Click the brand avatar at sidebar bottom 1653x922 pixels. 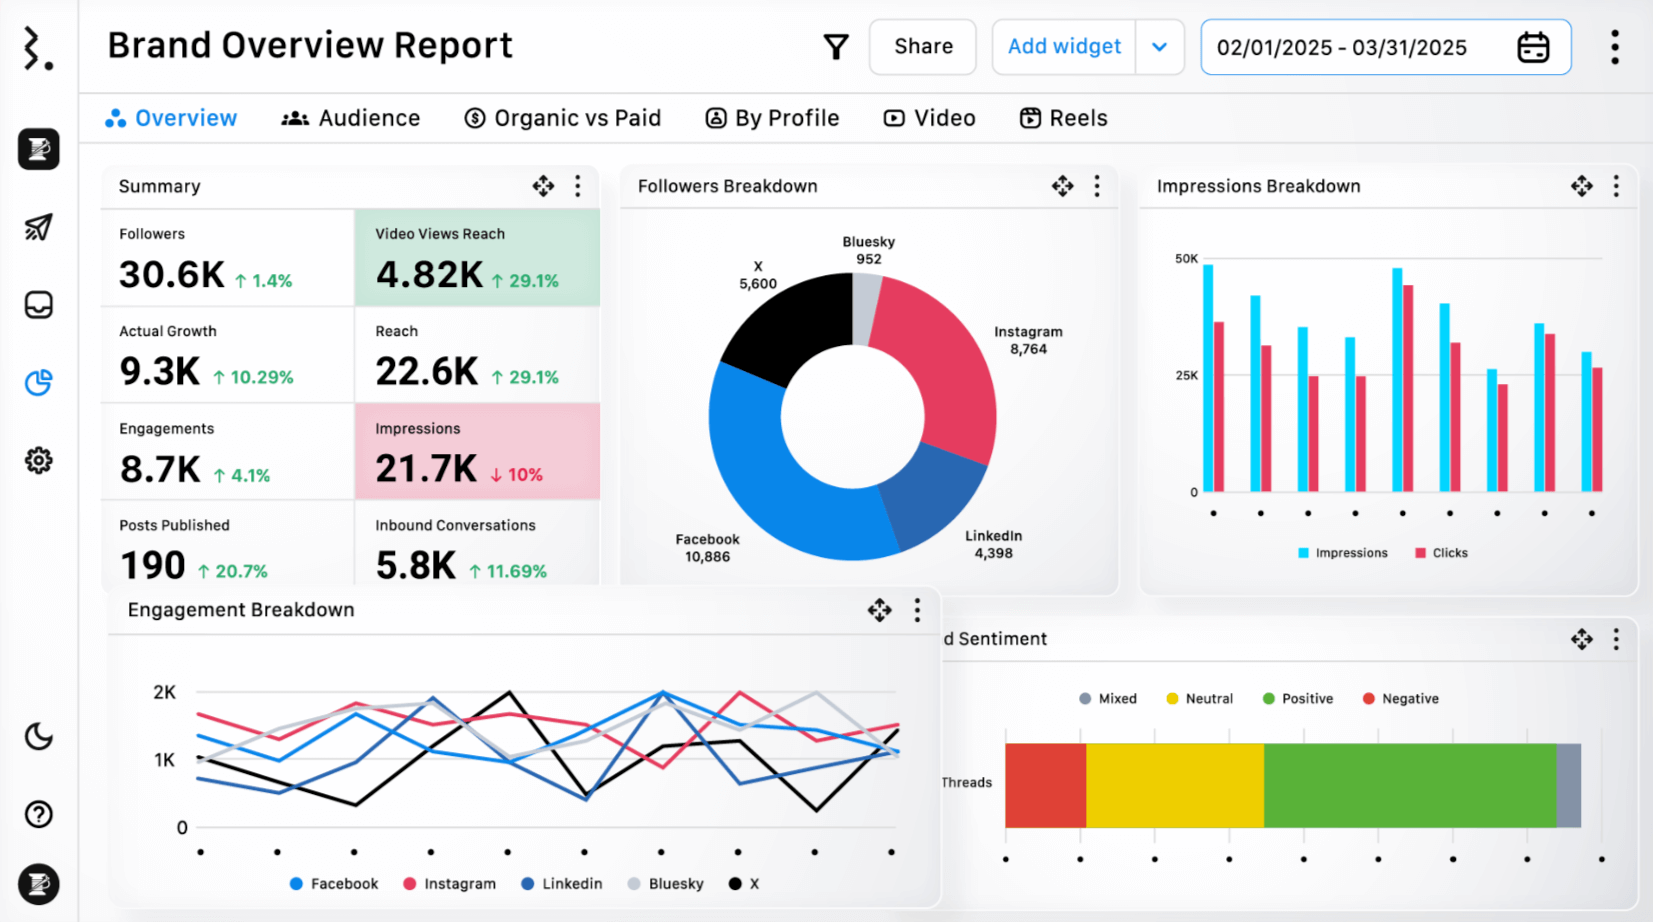(x=39, y=884)
